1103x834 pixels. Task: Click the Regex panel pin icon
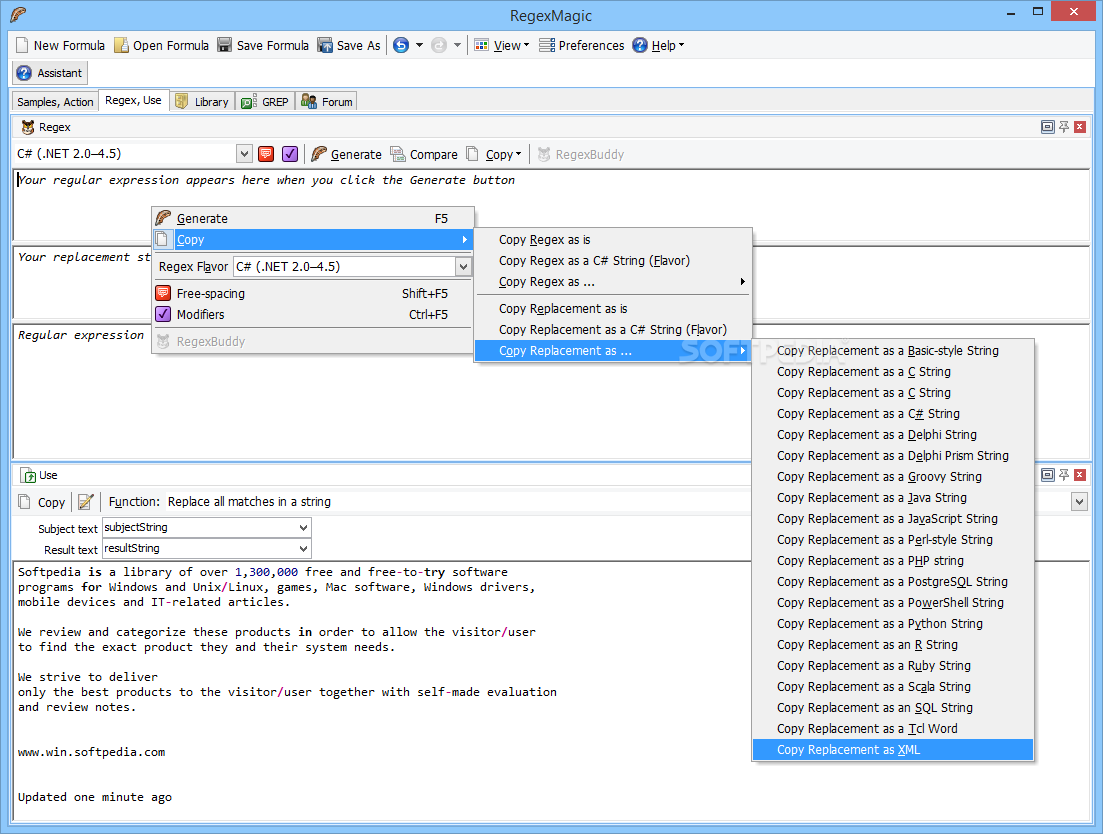click(x=1064, y=127)
